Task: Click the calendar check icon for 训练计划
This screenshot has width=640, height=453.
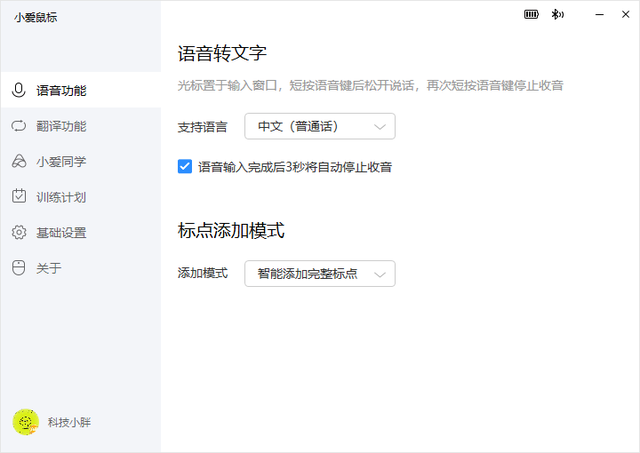Action: point(18,197)
